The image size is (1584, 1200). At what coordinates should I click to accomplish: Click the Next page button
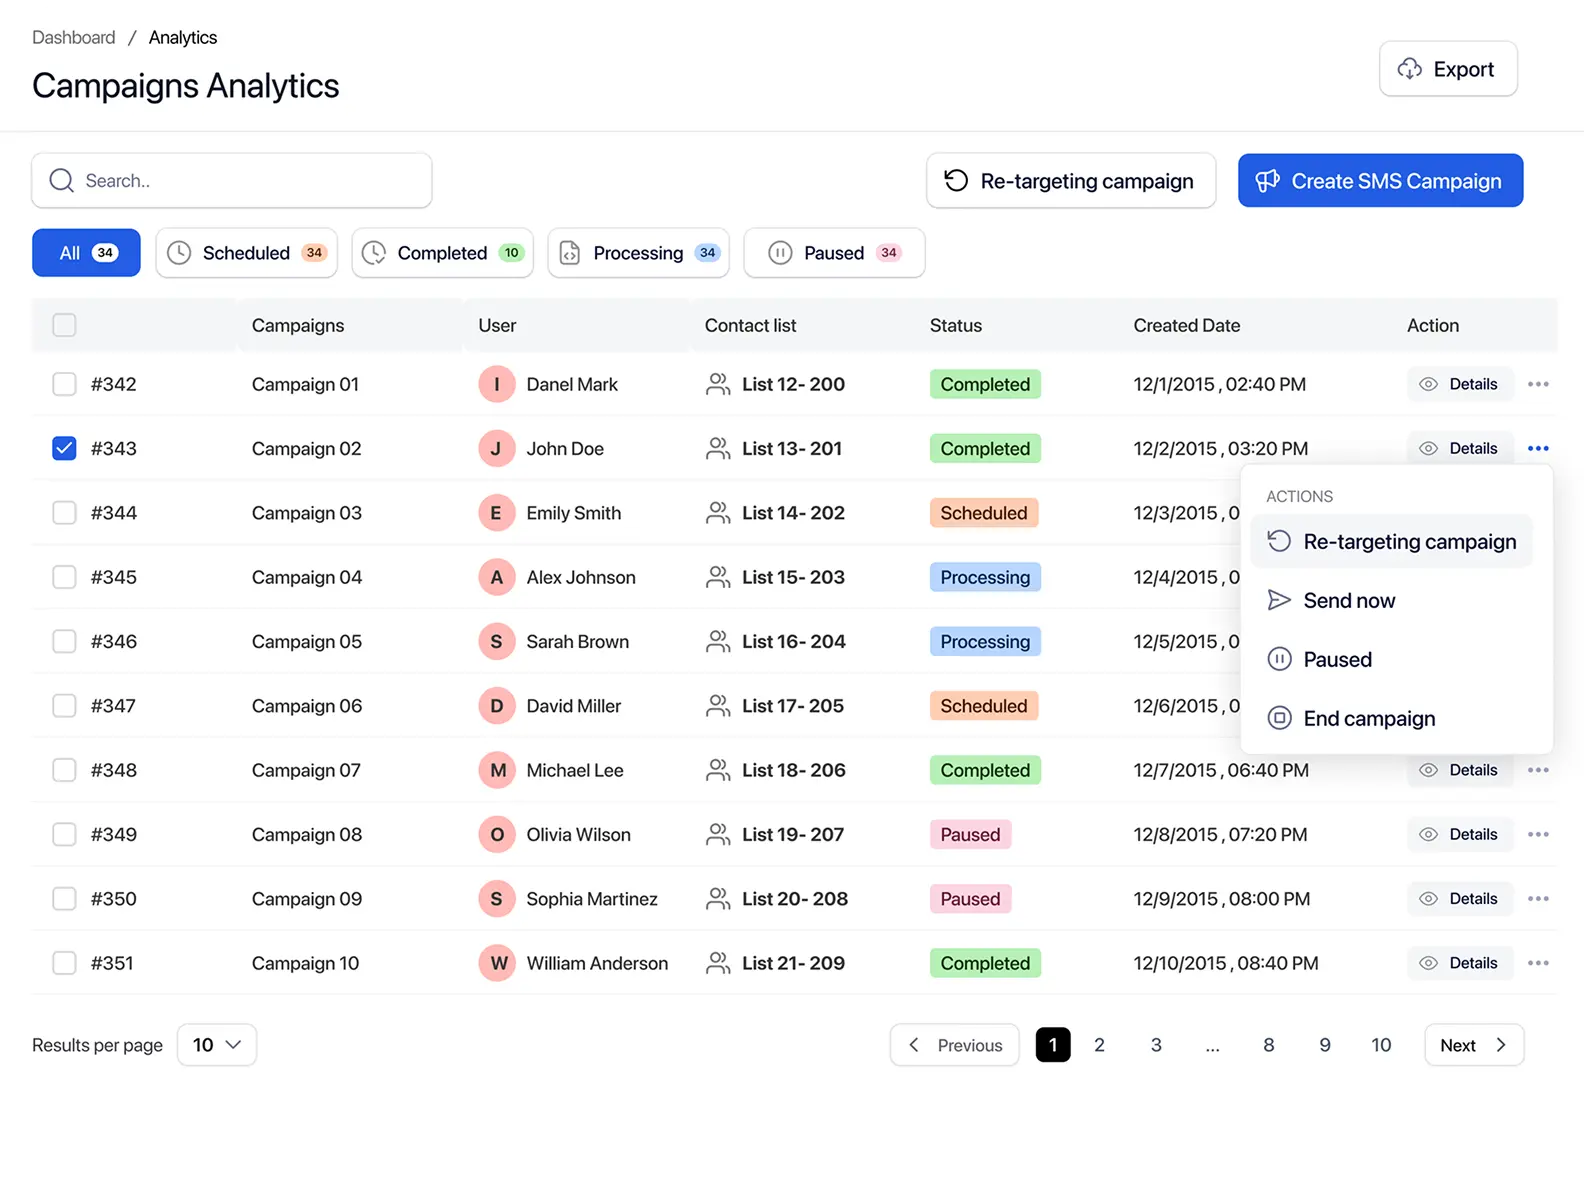tap(1473, 1045)
